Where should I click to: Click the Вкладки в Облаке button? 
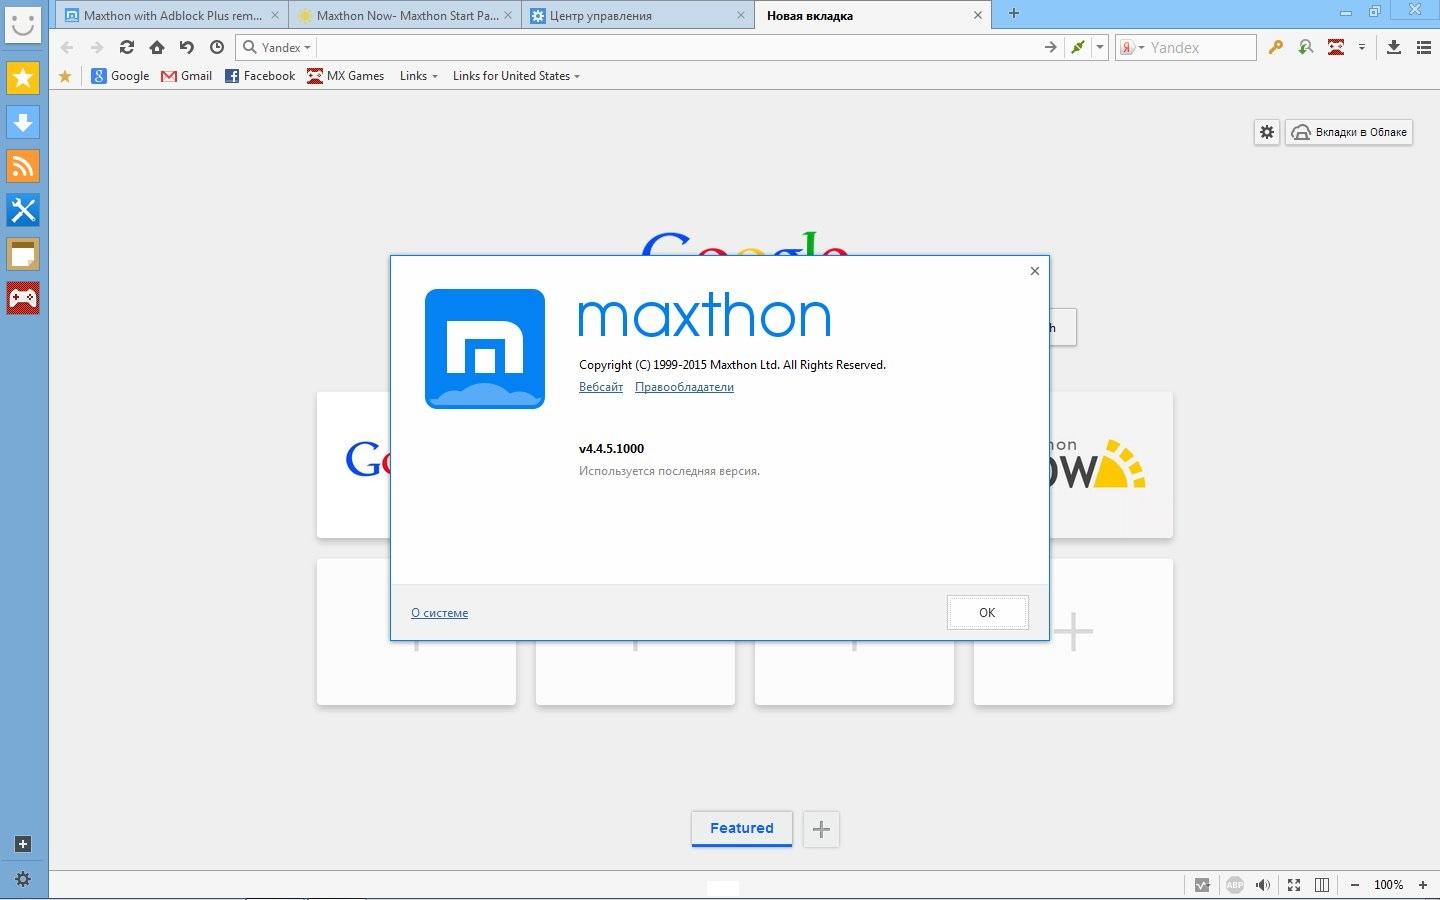pos(1349,132)
